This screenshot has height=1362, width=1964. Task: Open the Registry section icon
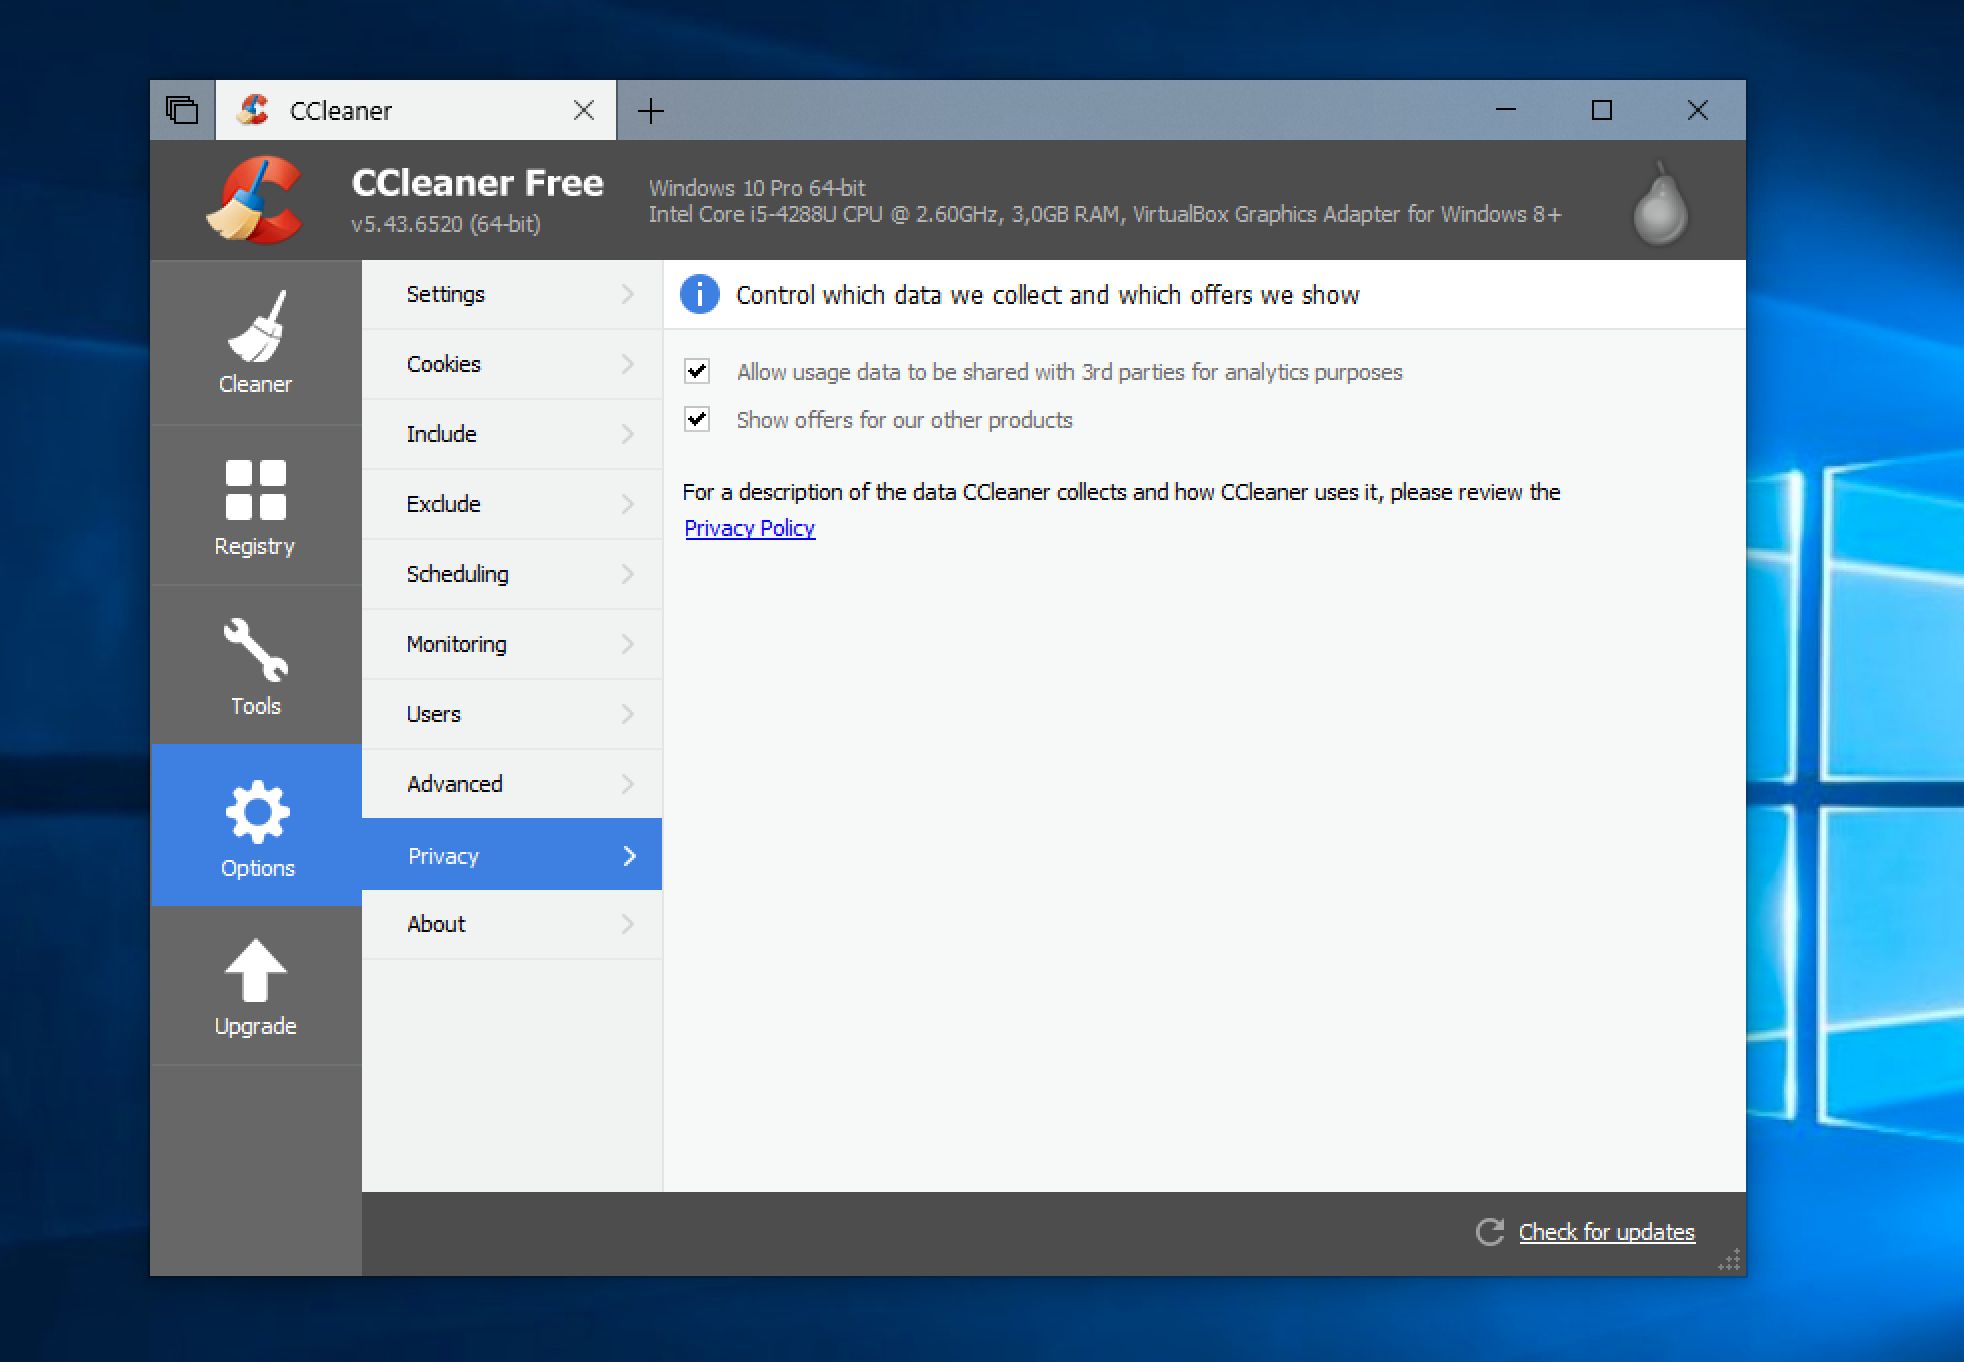[x=256, y=490]
